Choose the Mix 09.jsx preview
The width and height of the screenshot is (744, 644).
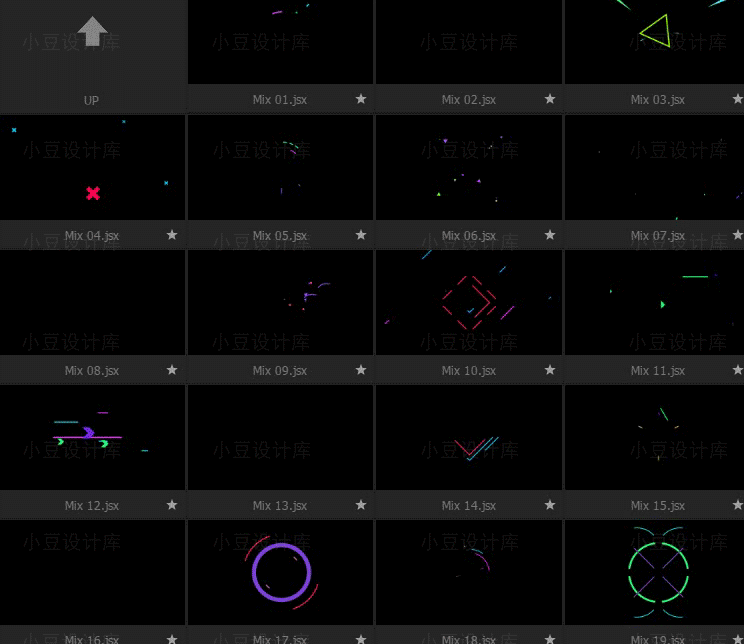280,302
